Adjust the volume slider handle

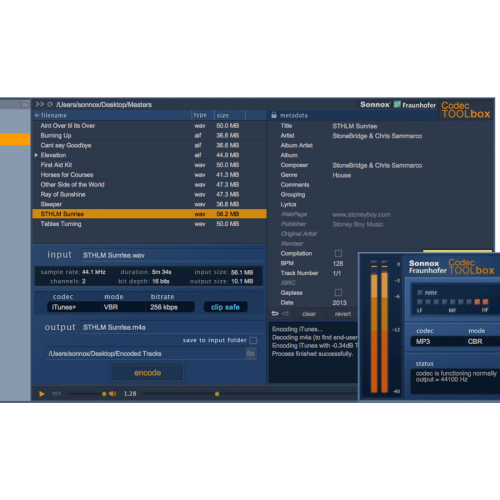tap(104, 394)
